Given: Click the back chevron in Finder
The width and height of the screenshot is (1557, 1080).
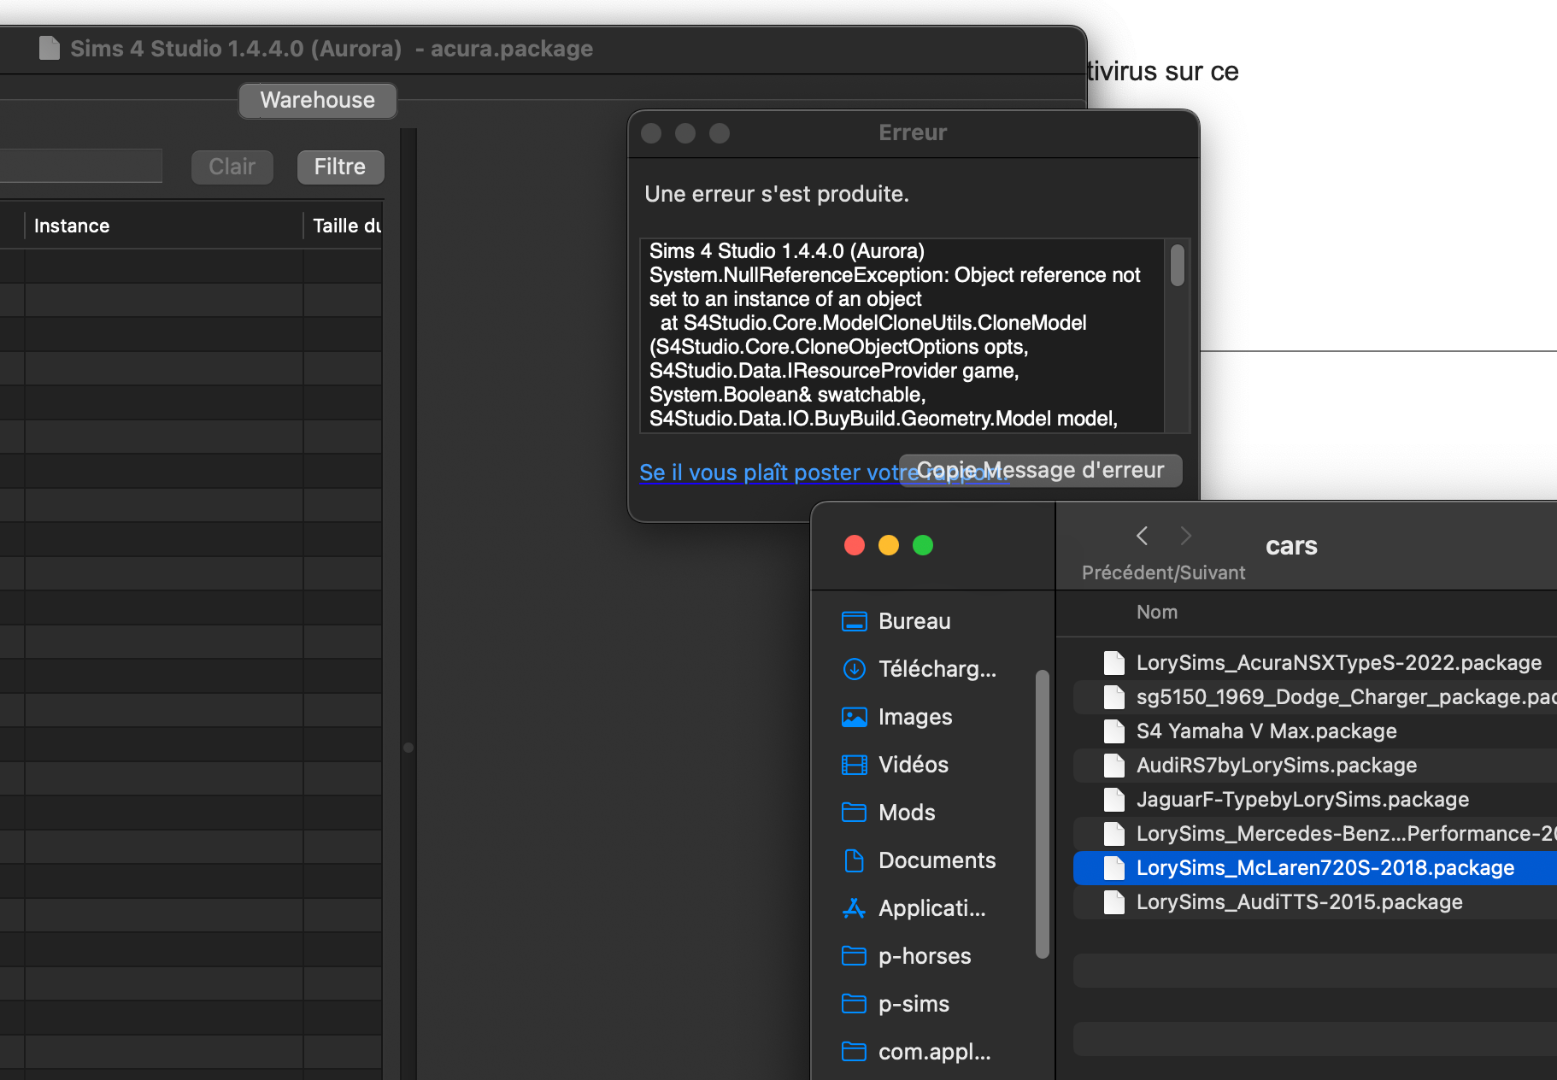Looking at the screenshot, I should pos(1142,536).
